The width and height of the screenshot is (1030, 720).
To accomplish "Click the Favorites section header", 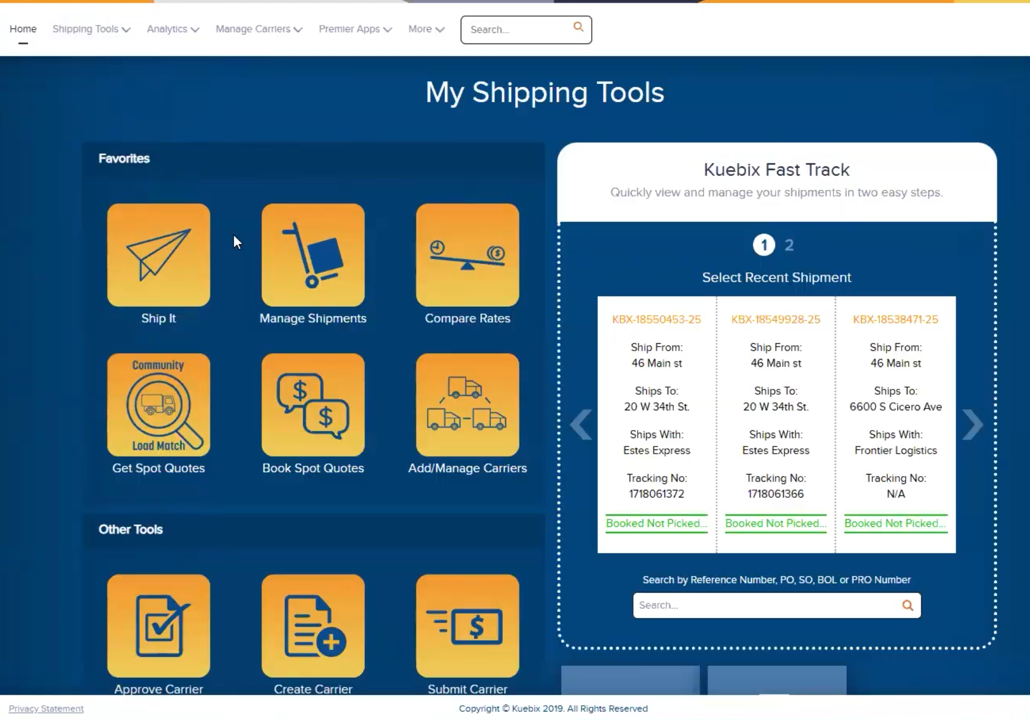I will coord(124,158).
